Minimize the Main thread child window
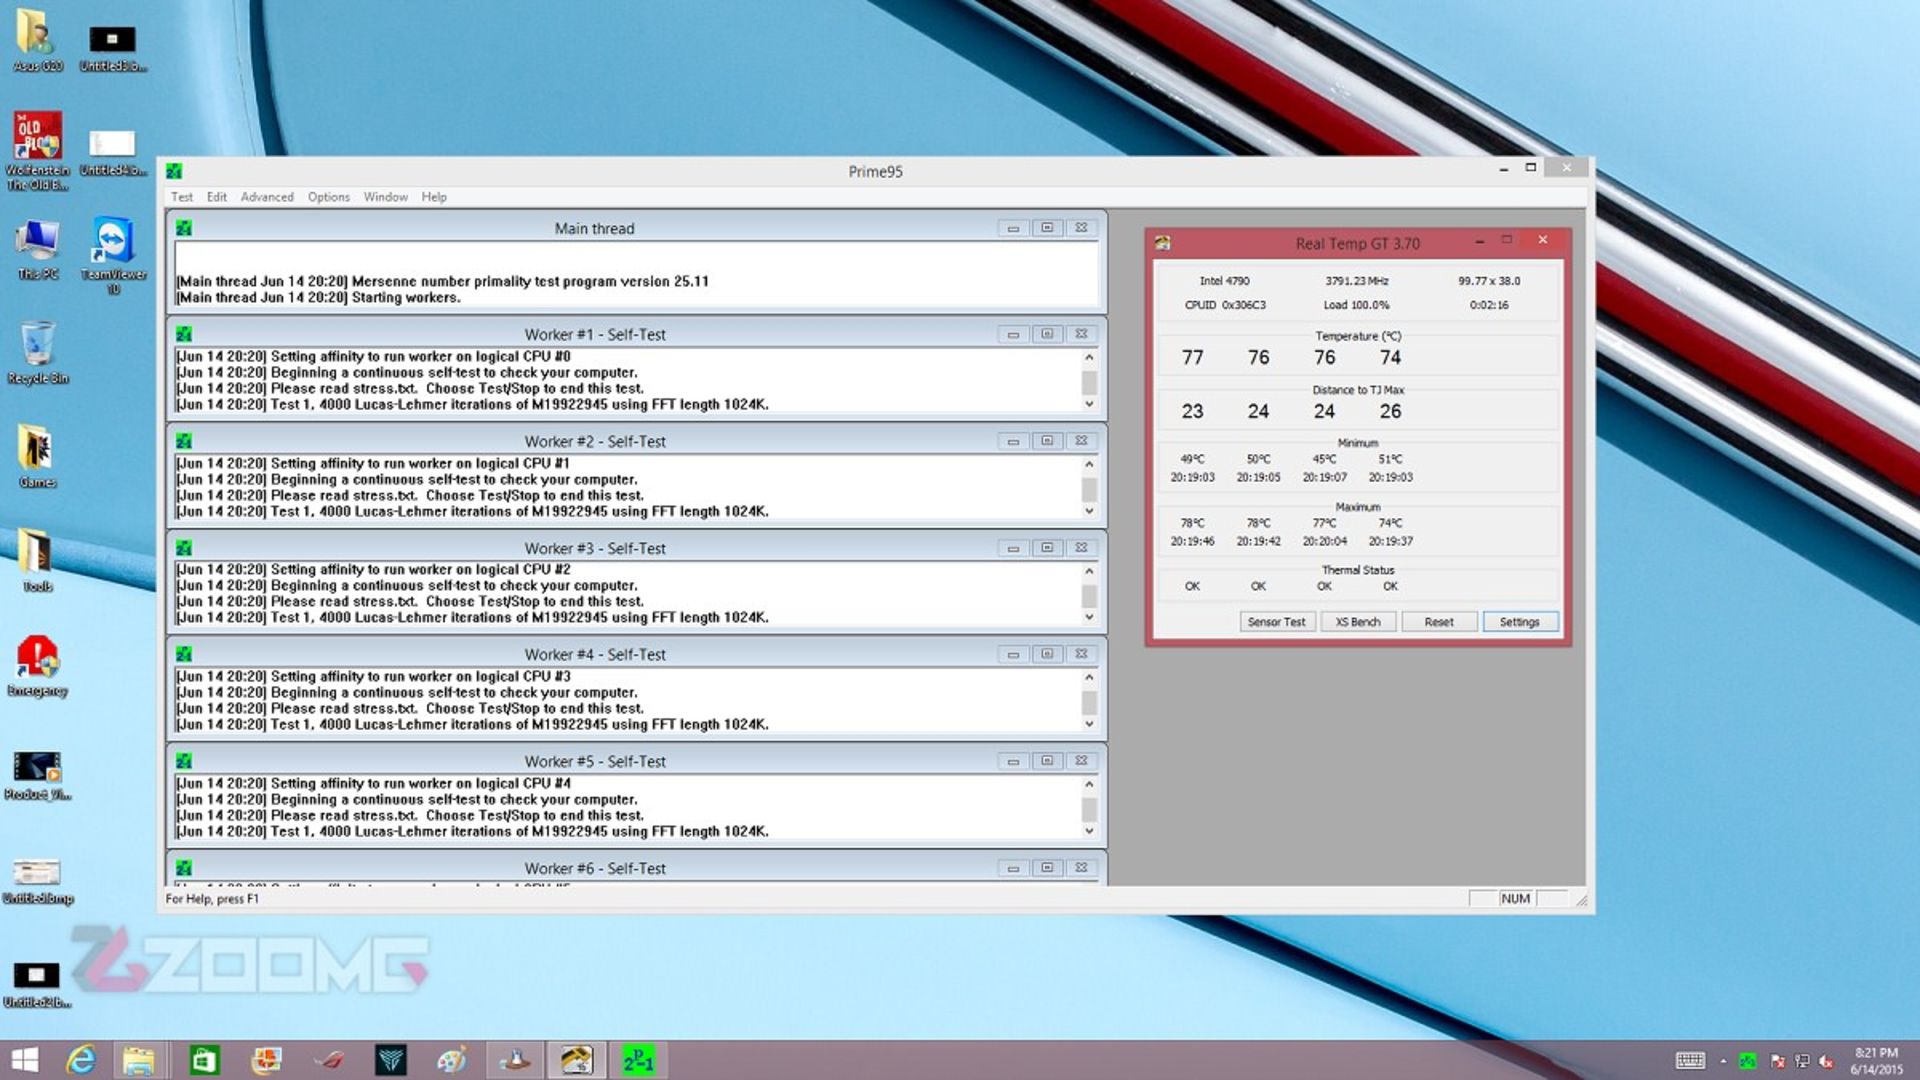Image resolution: width=1920 pixels, height=1080 pixels. [1013, 228]
